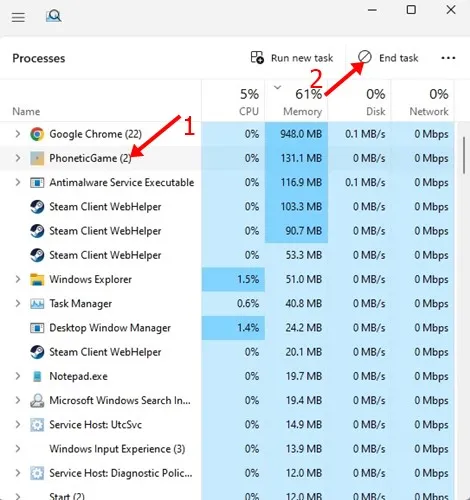Click the End task button label

(398, 58)
